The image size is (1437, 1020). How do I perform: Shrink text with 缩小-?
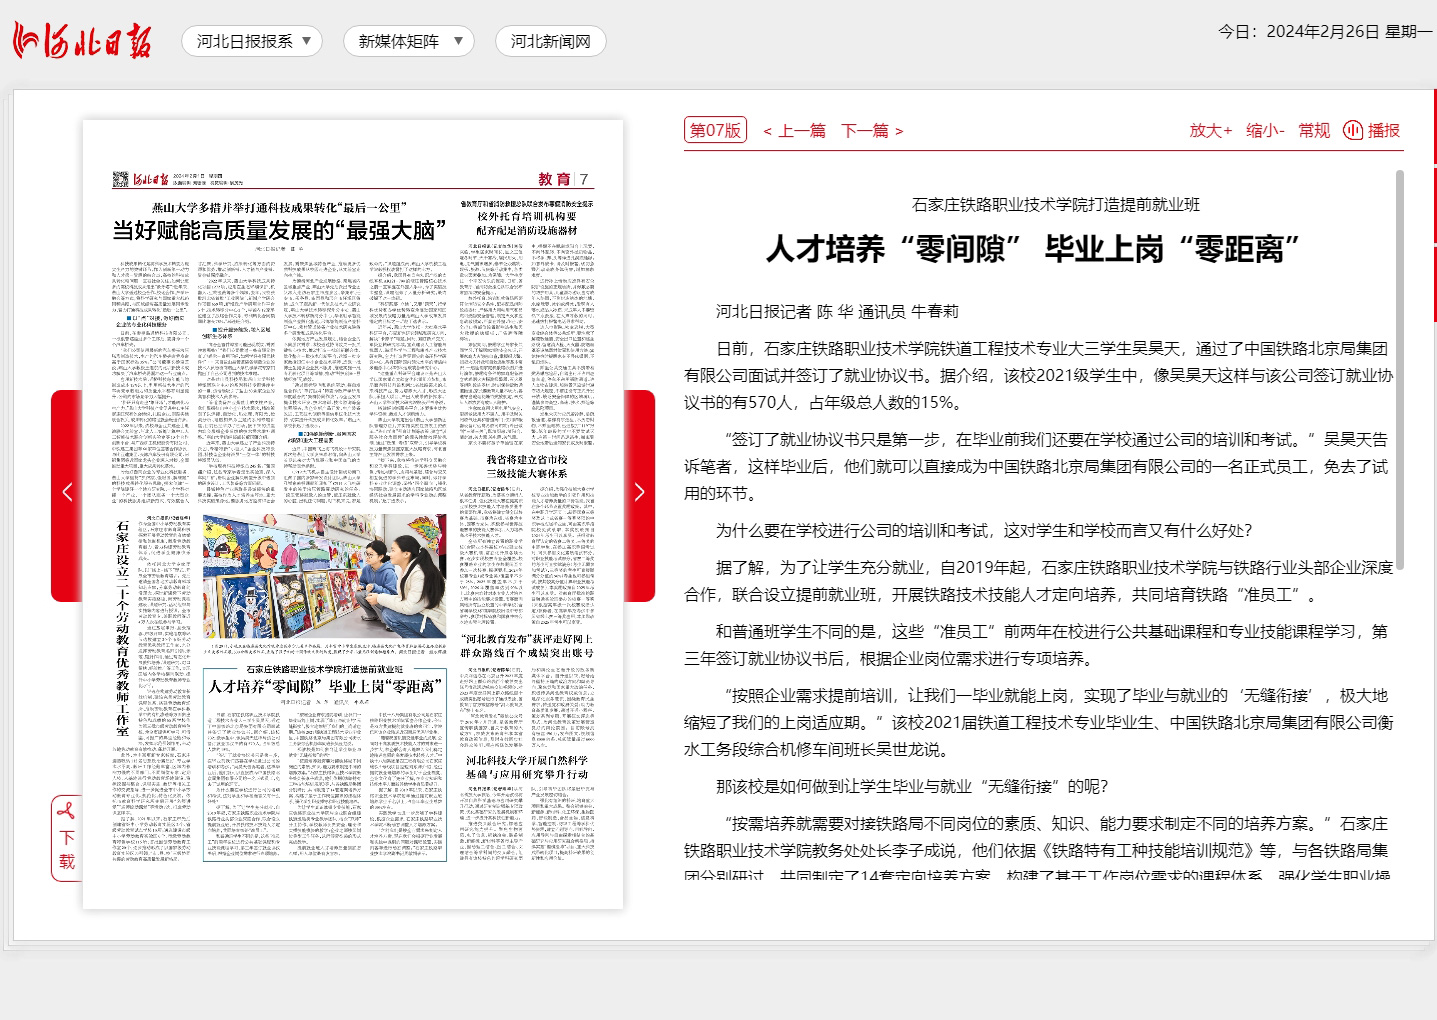point(1265,130)
